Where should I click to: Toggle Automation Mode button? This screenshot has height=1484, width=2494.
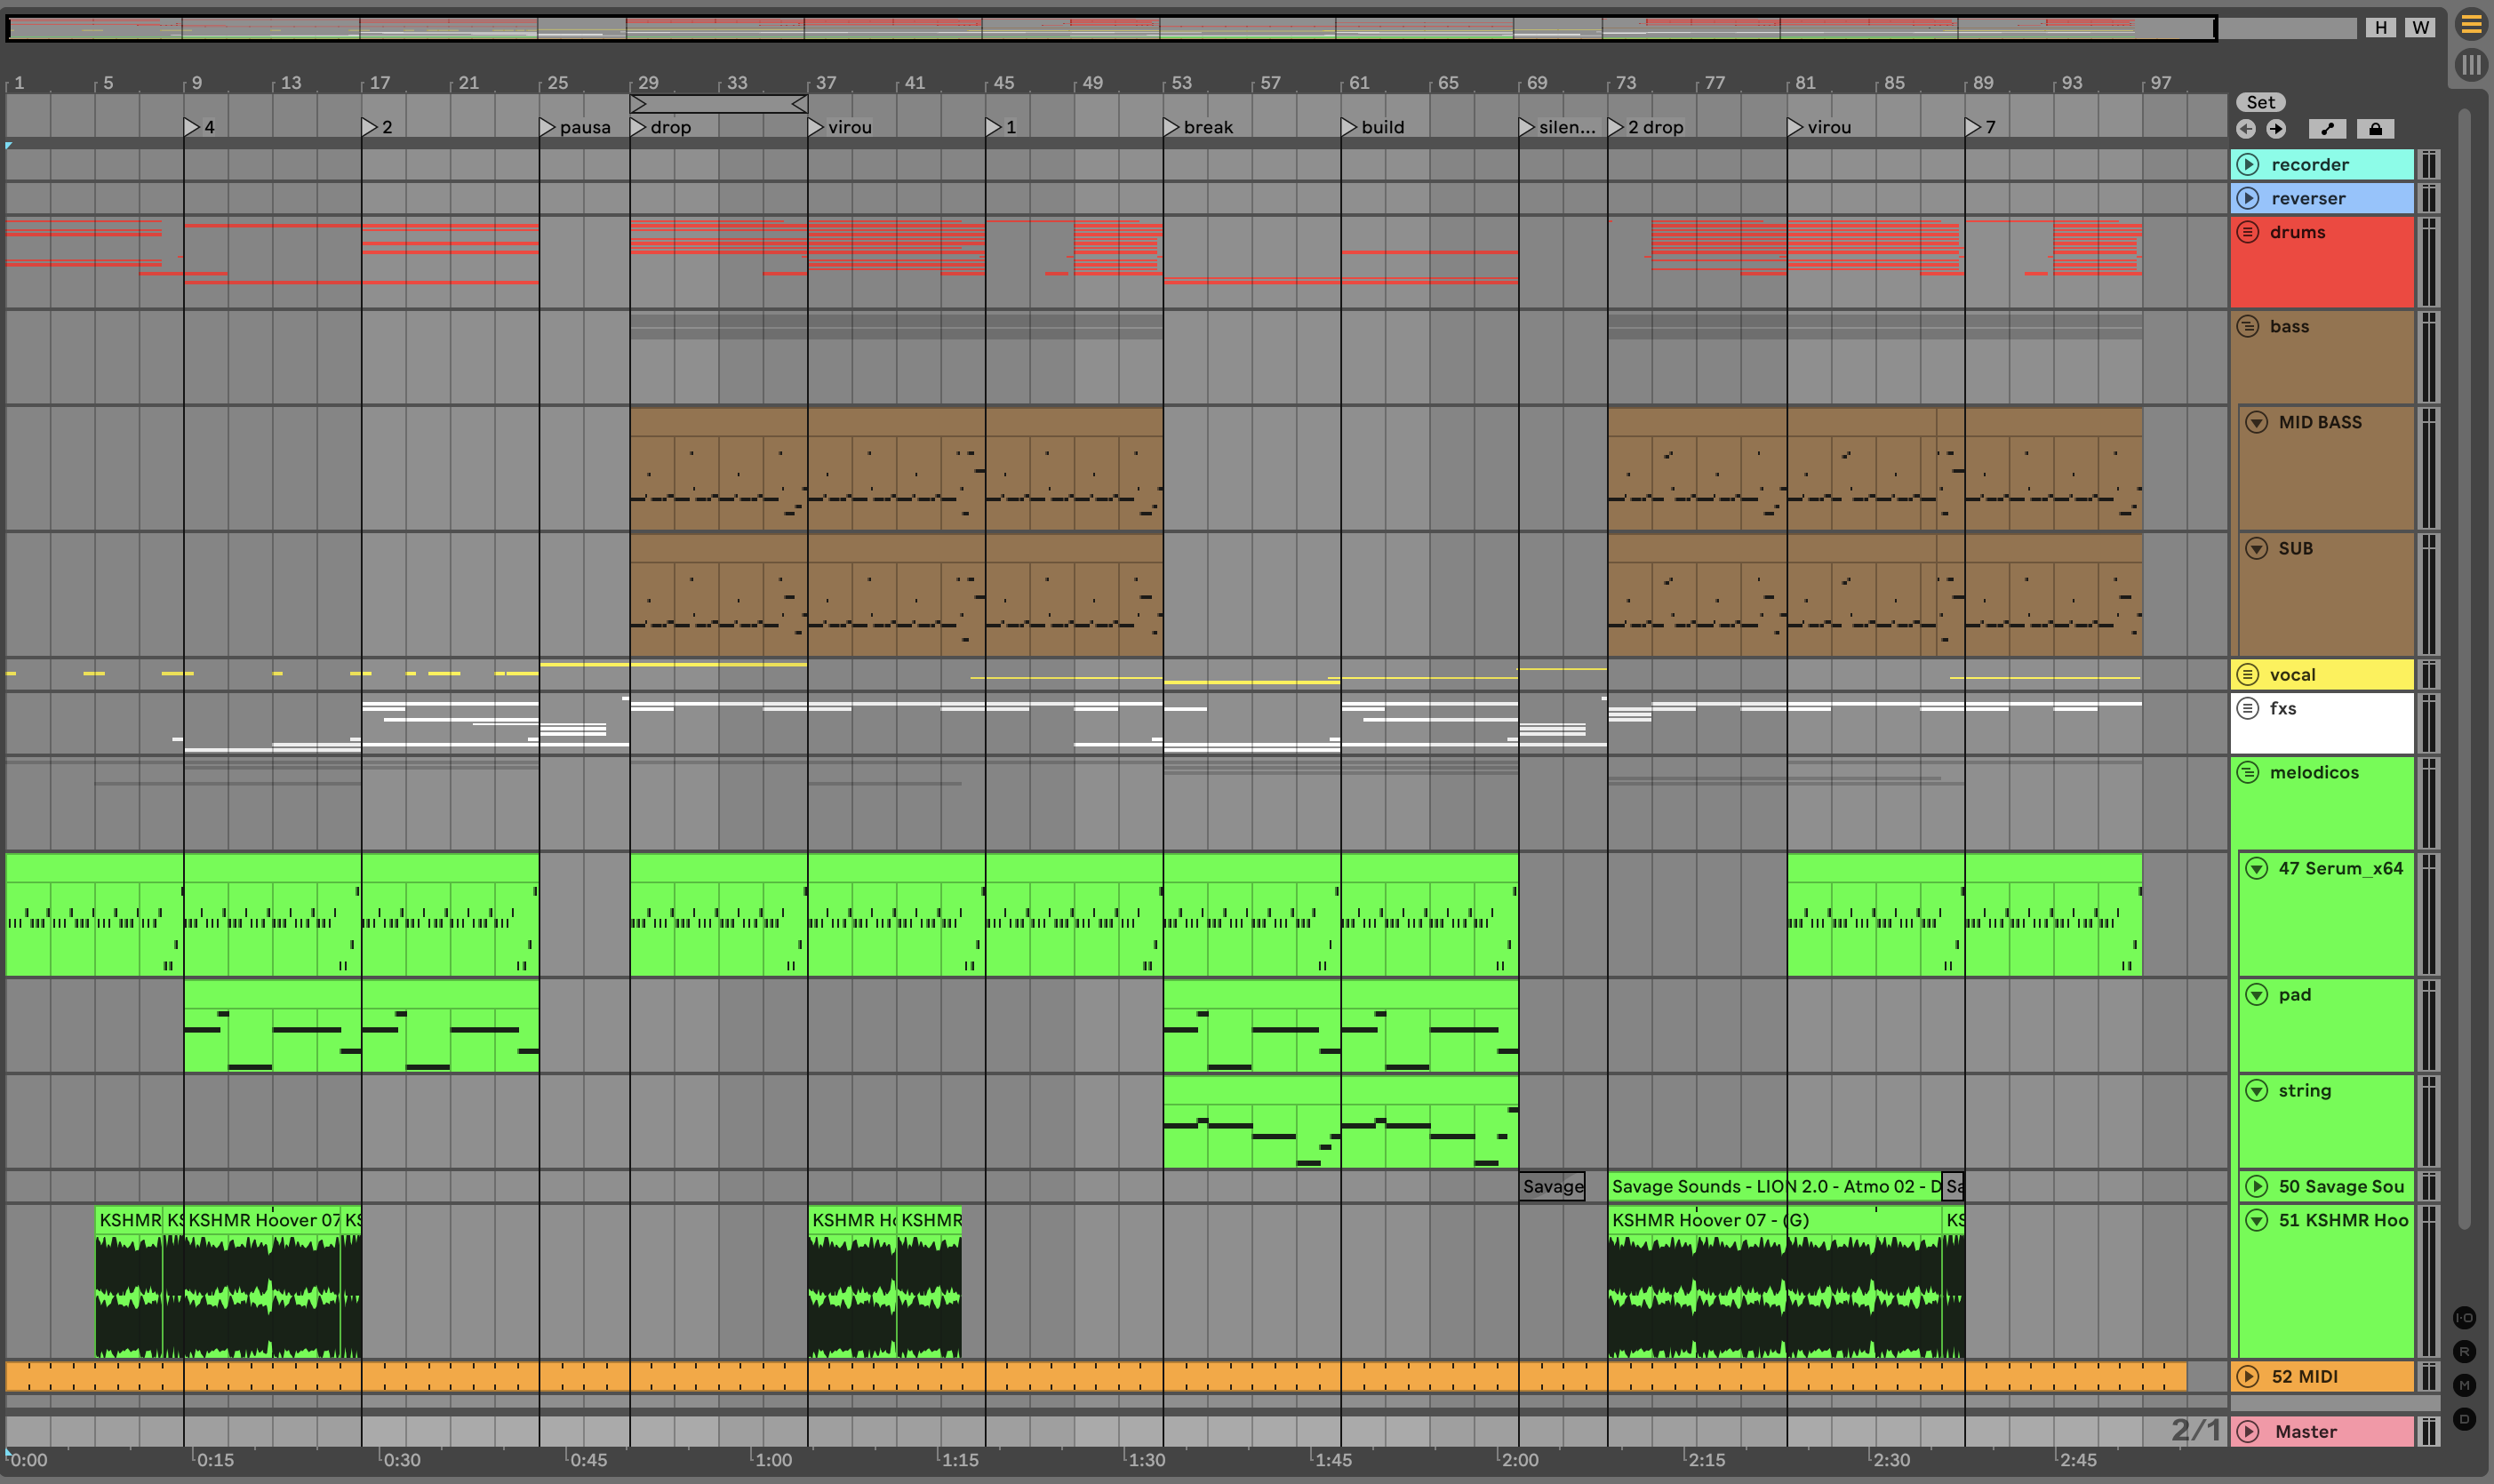pyautogui.click(x=2327, y=128)
